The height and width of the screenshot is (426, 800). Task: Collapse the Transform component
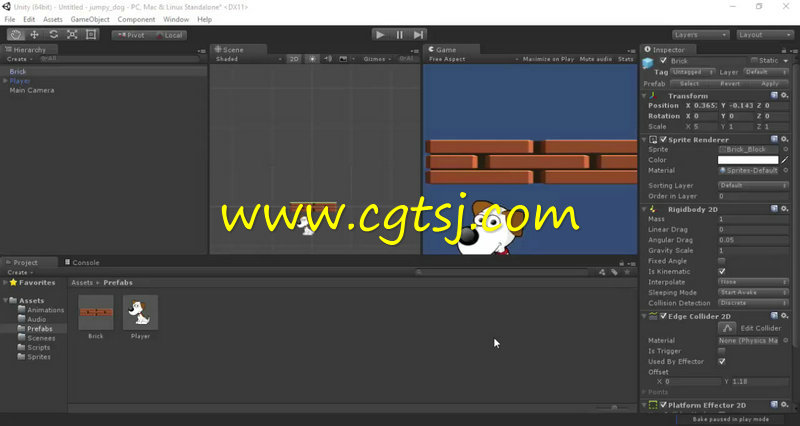click(644, 95)
